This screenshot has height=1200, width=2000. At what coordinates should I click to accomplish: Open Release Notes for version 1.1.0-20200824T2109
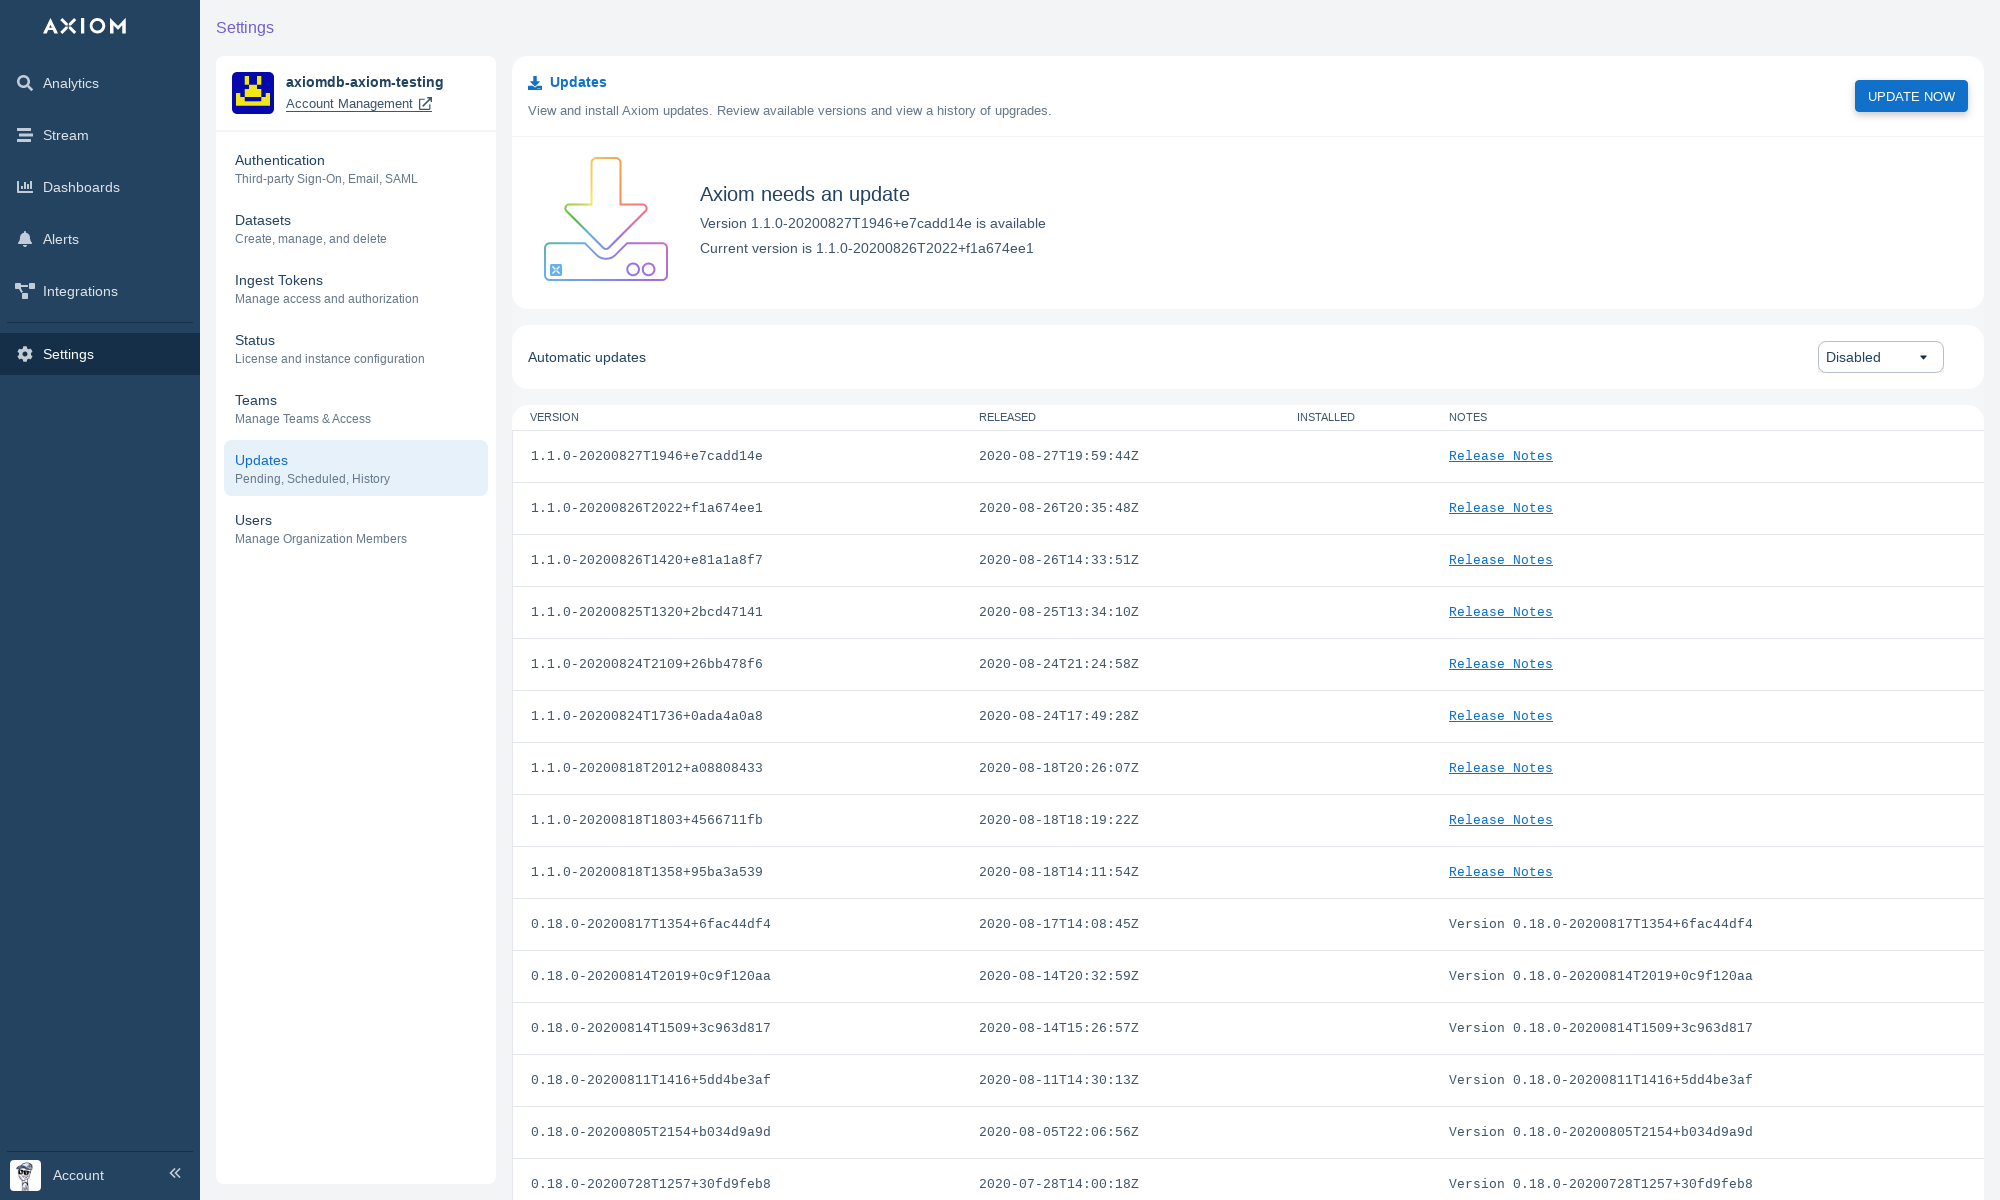[1500, 664]
